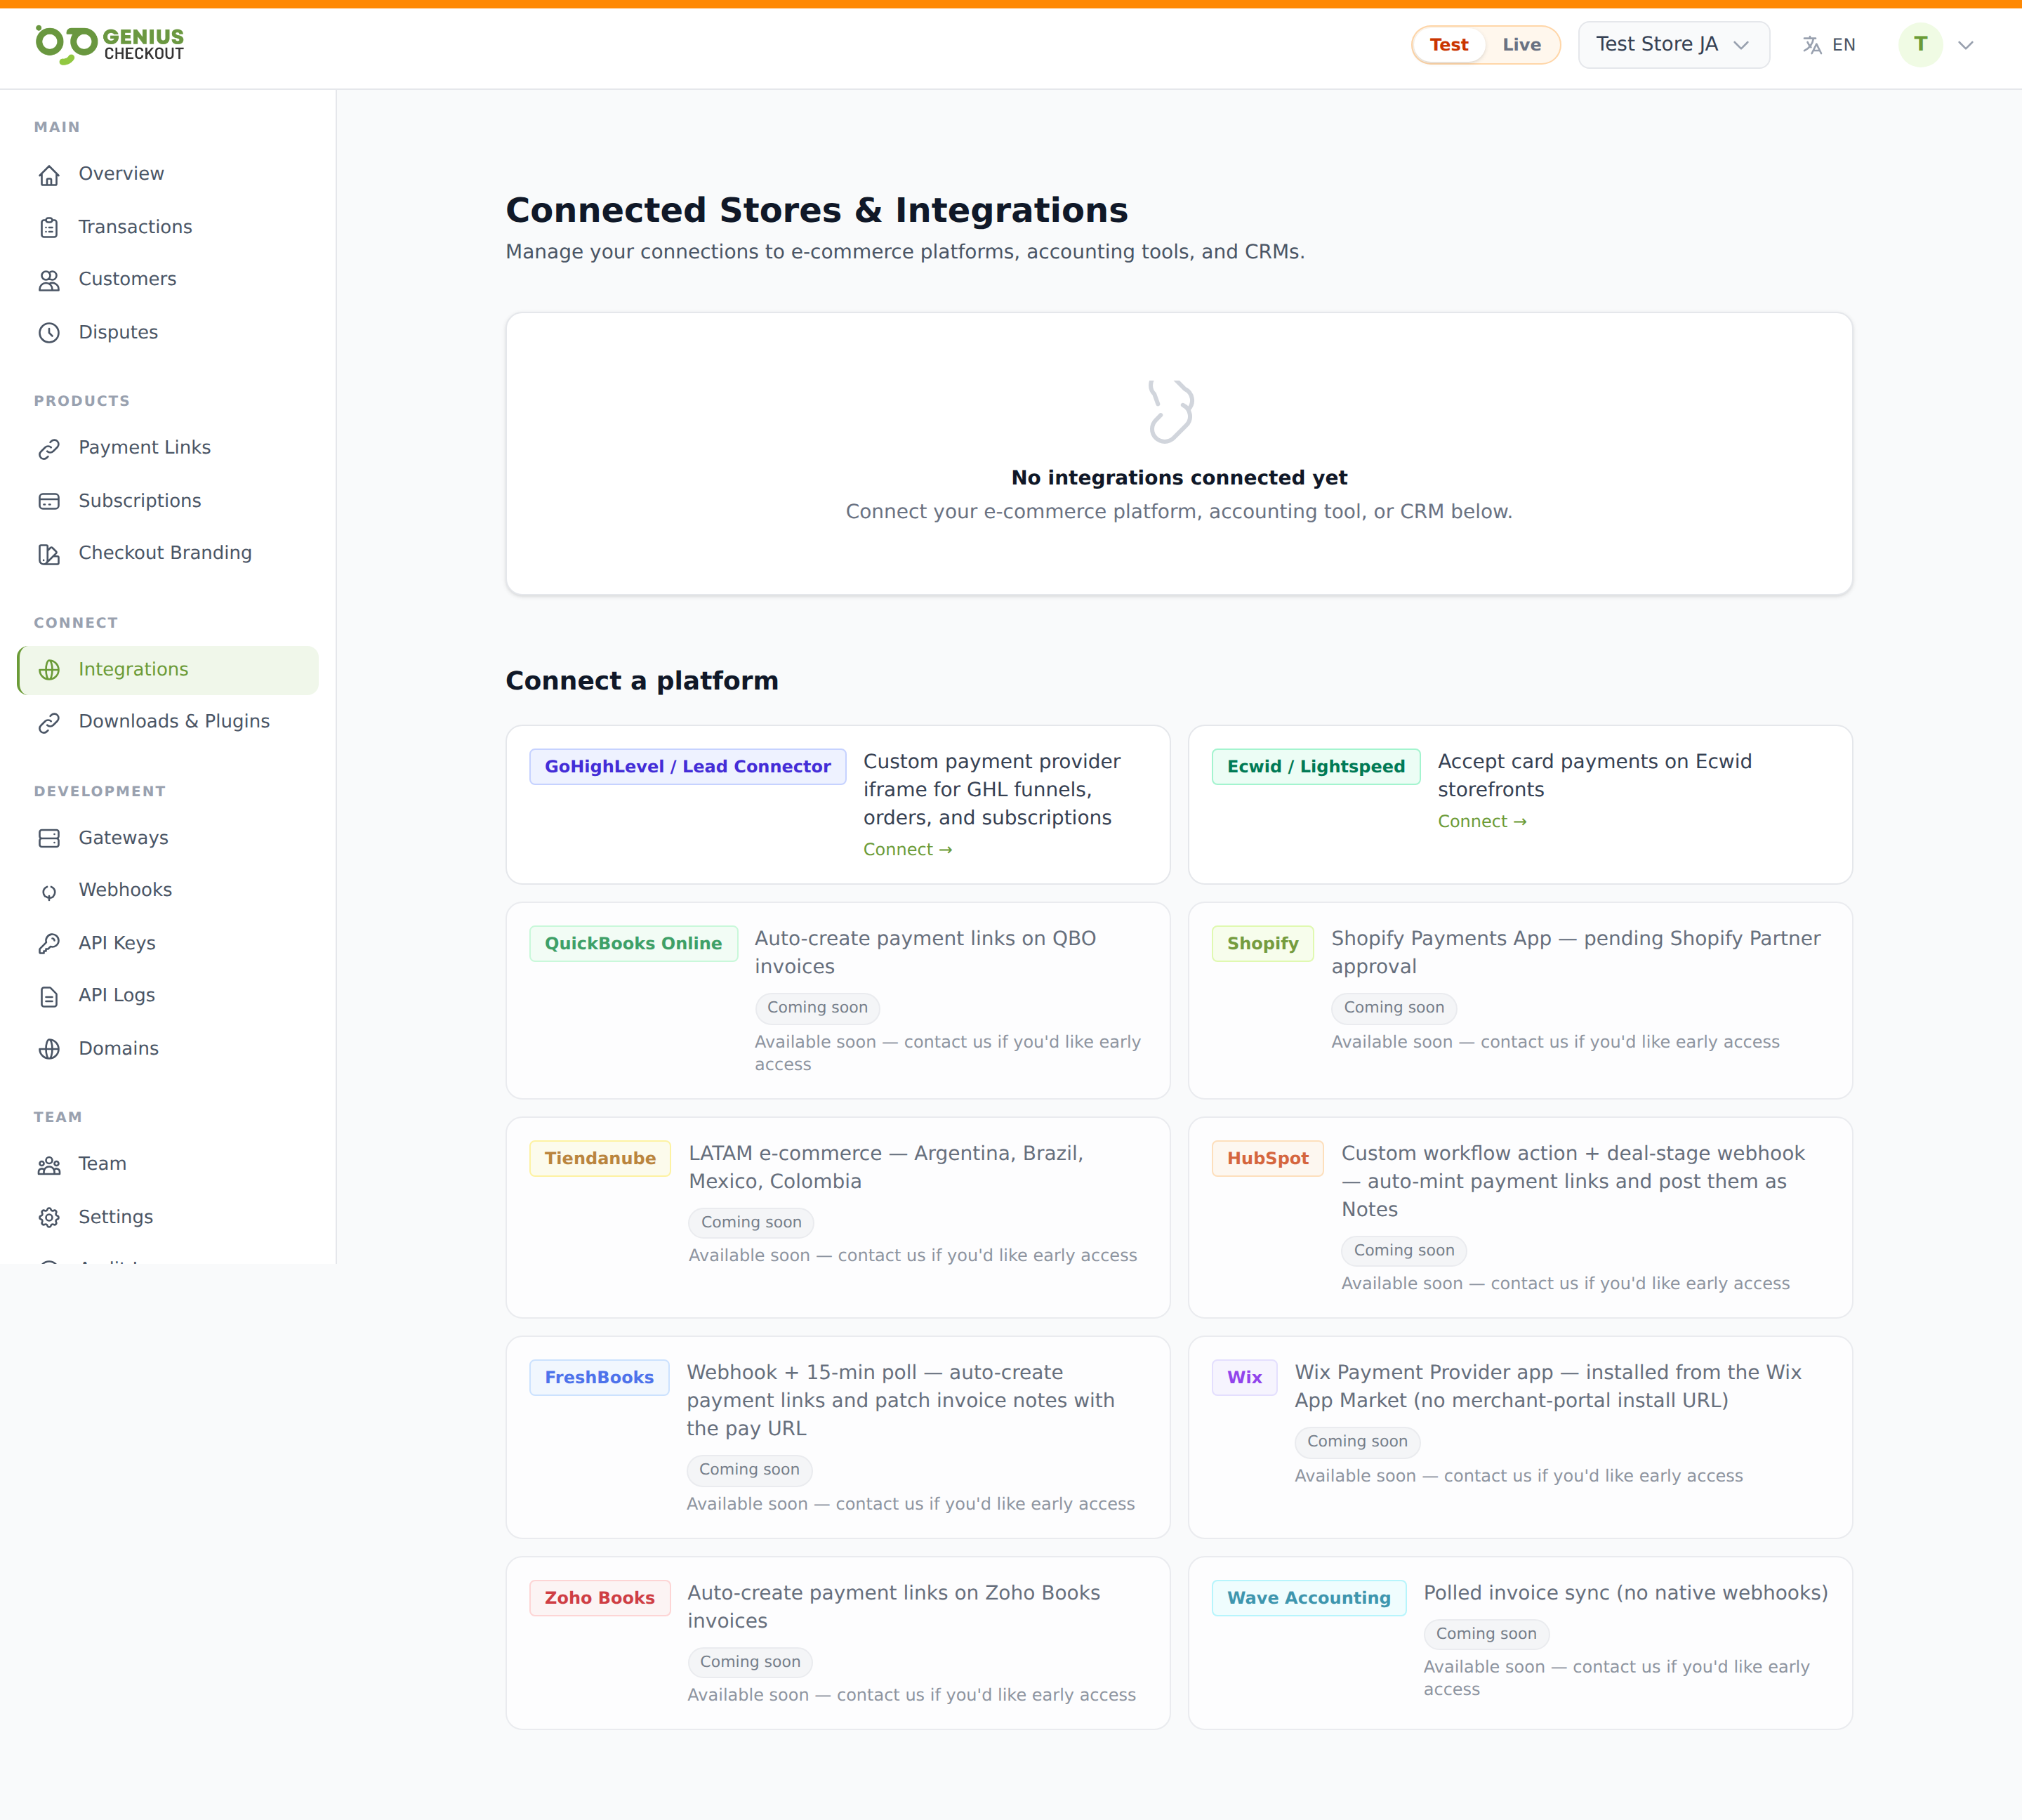The width and height of the screenshot is (2022, 1820).
Task: Go to Gateways page
Action: [168, 838]
